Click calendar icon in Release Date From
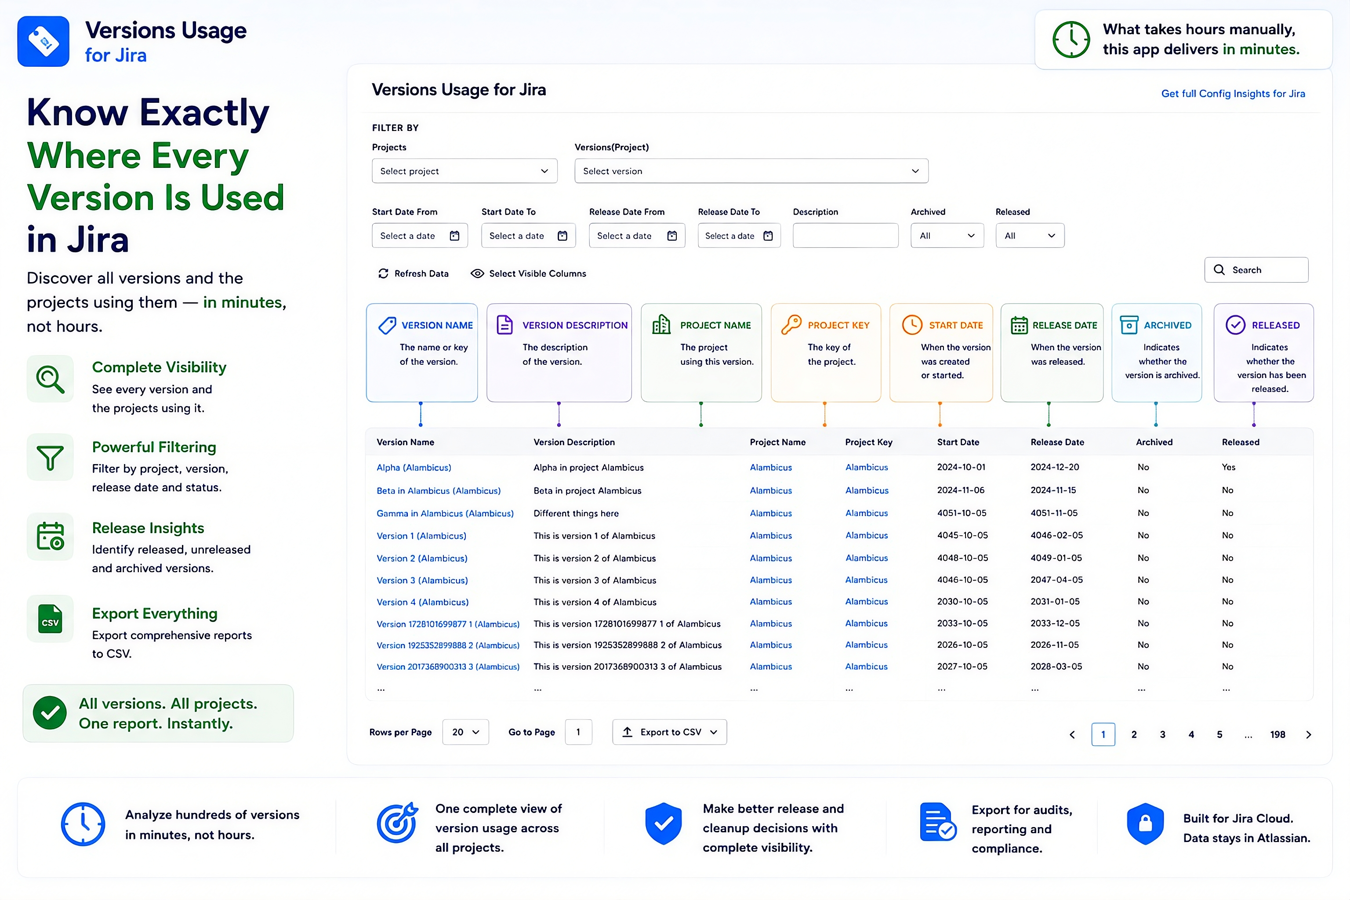Viewport: 1350px width, 900px height. coord(672,236)
